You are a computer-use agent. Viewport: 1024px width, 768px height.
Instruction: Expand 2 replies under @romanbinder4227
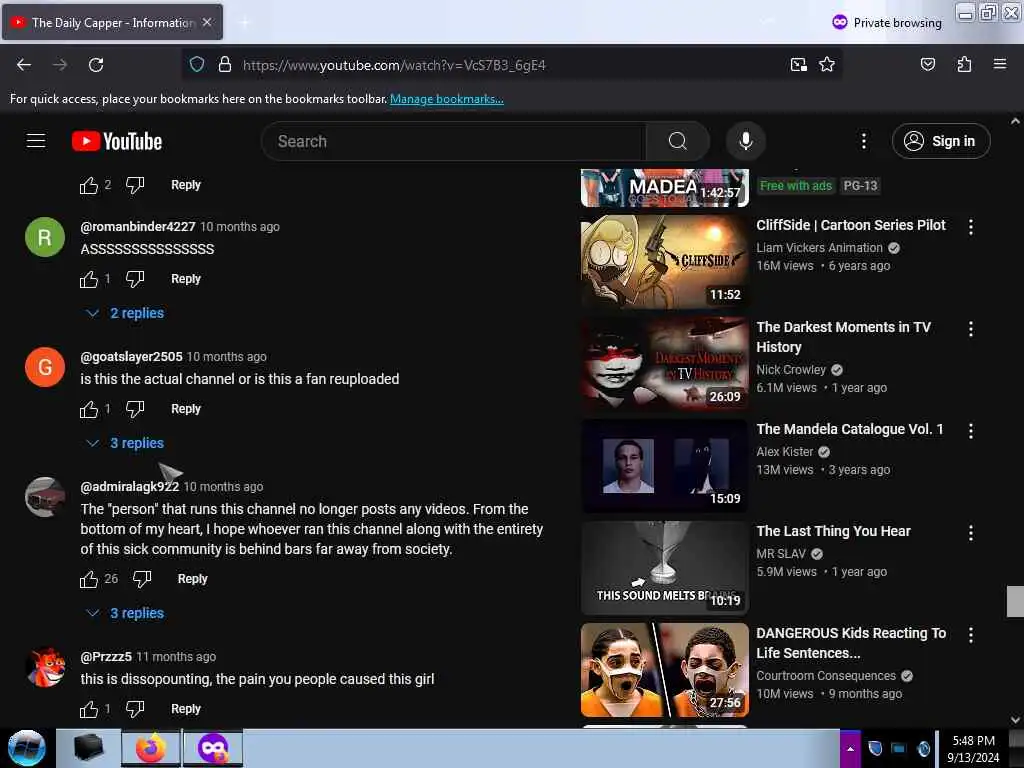125,313
